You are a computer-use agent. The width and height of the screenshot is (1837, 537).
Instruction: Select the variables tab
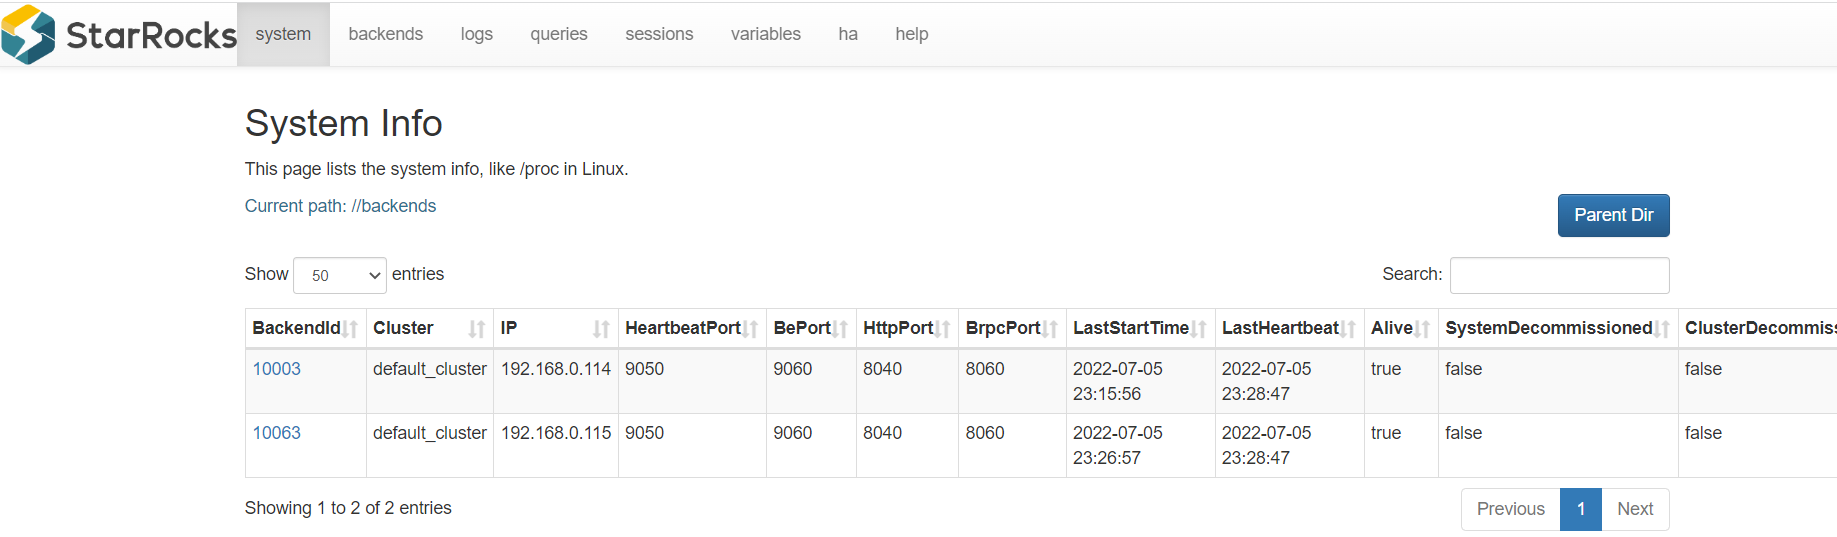coord(766,34)
